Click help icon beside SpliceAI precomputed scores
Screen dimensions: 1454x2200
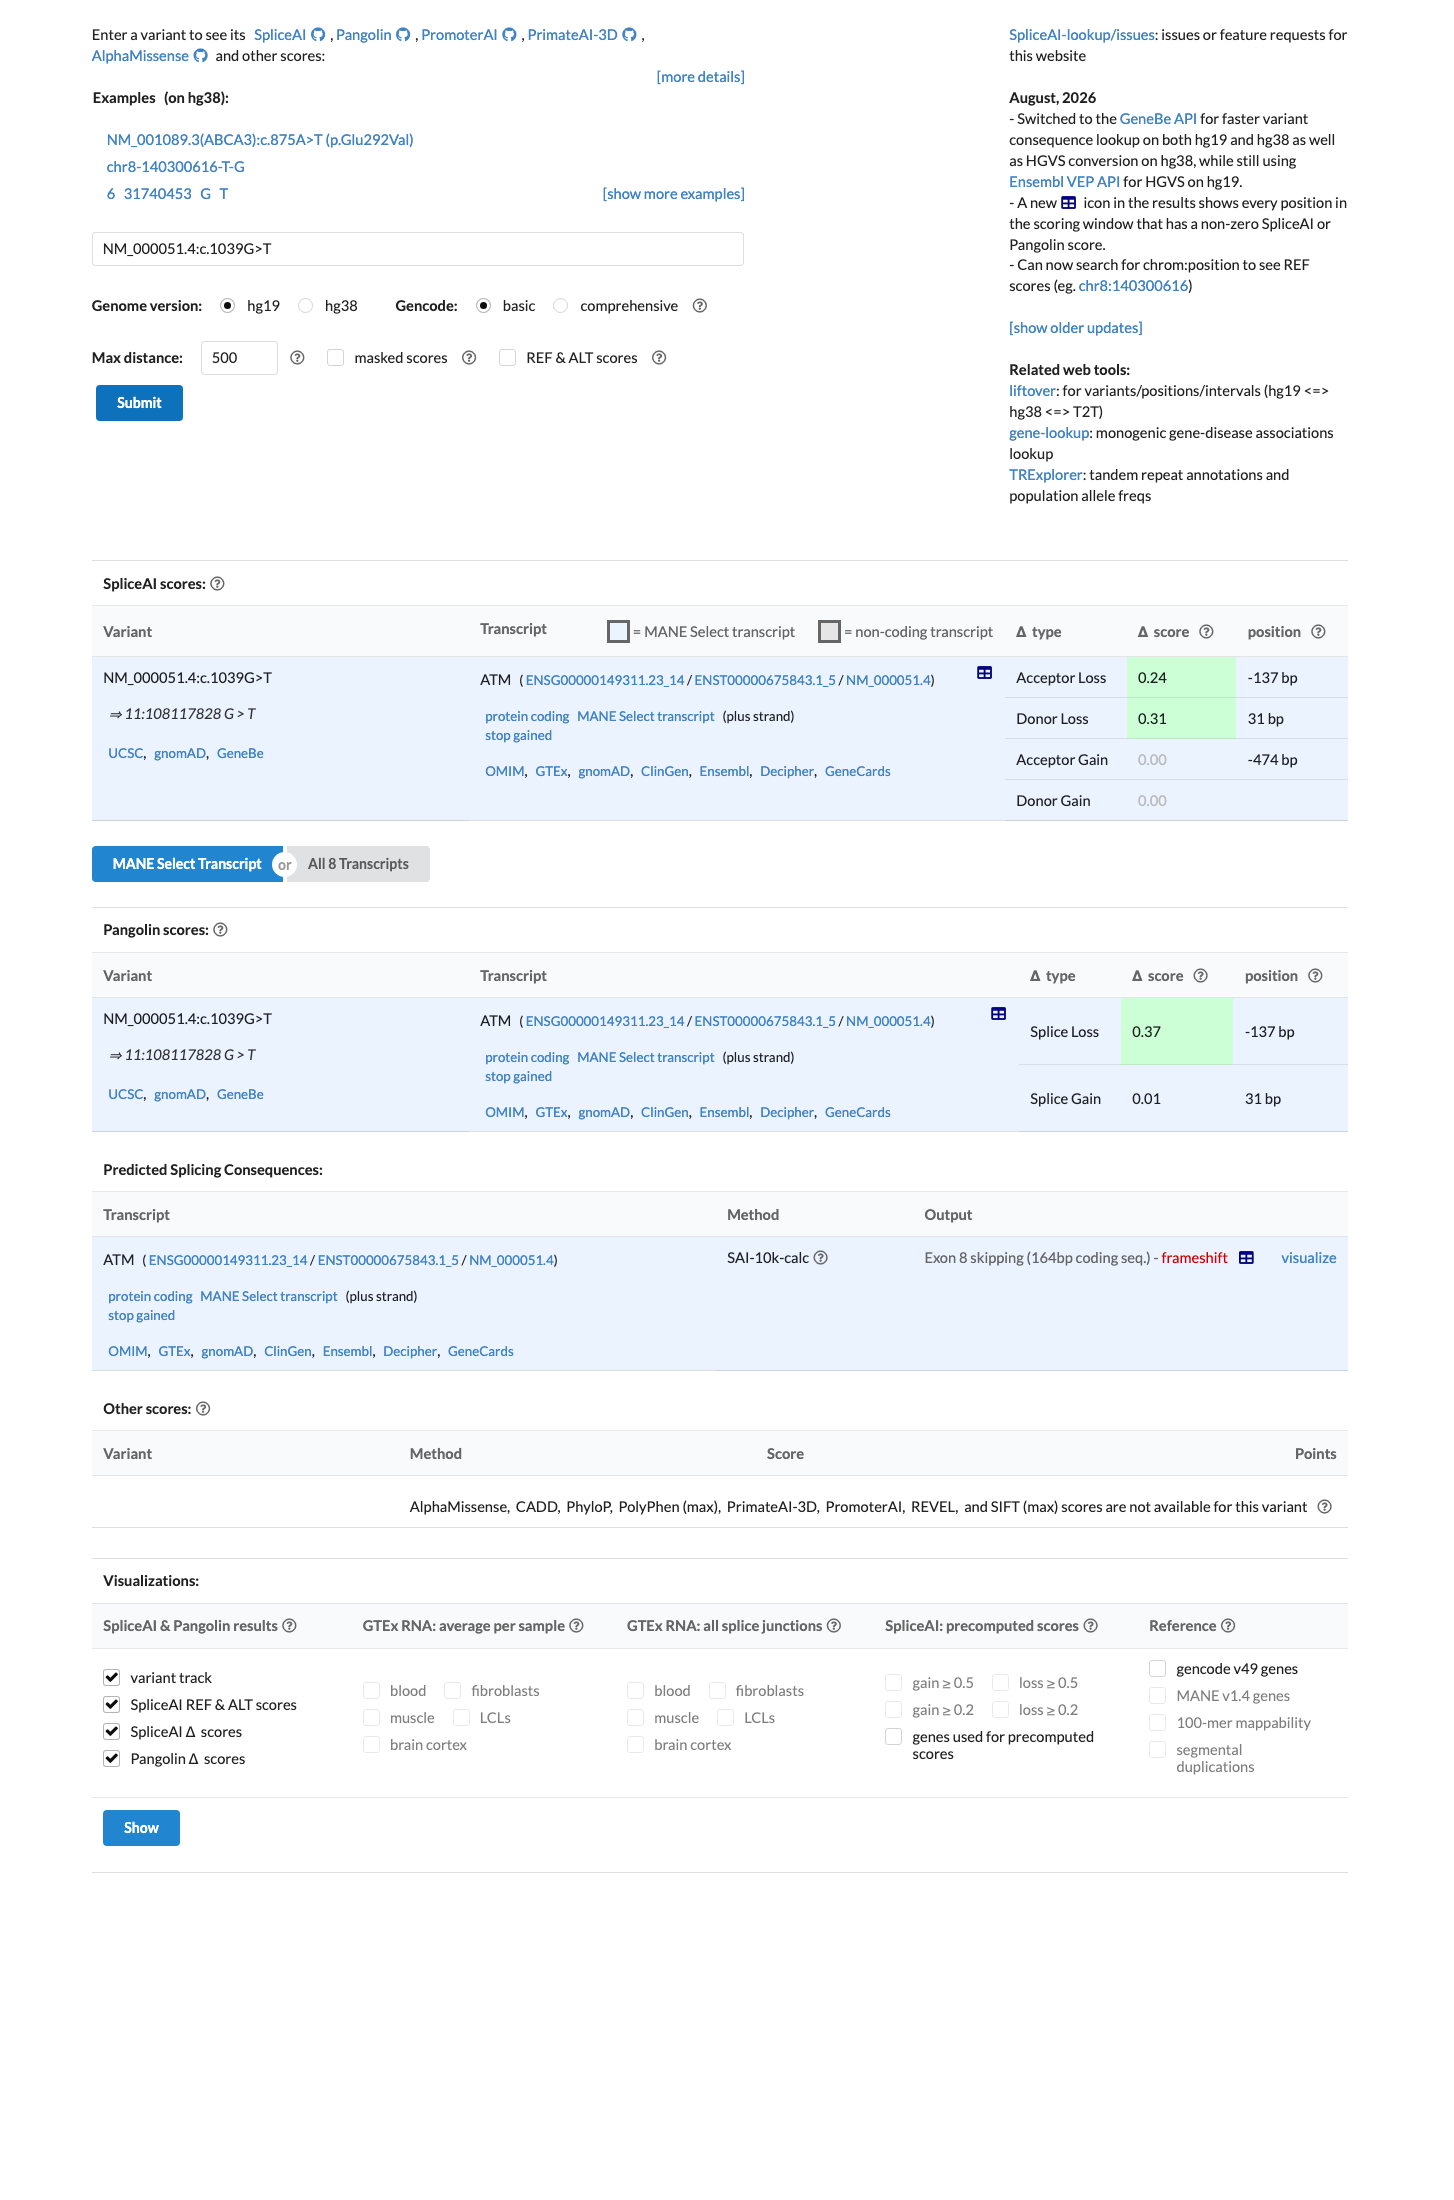coord(1090,1626)
